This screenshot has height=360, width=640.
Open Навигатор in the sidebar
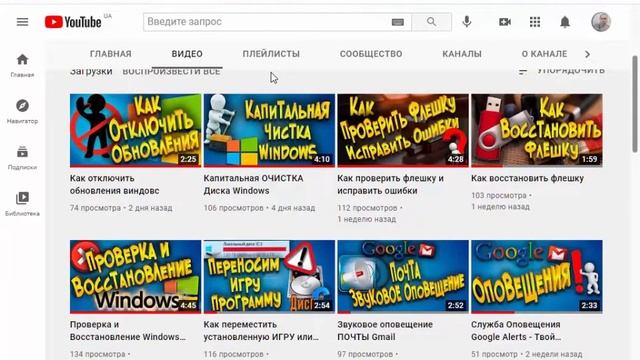[x=22, y=111]
